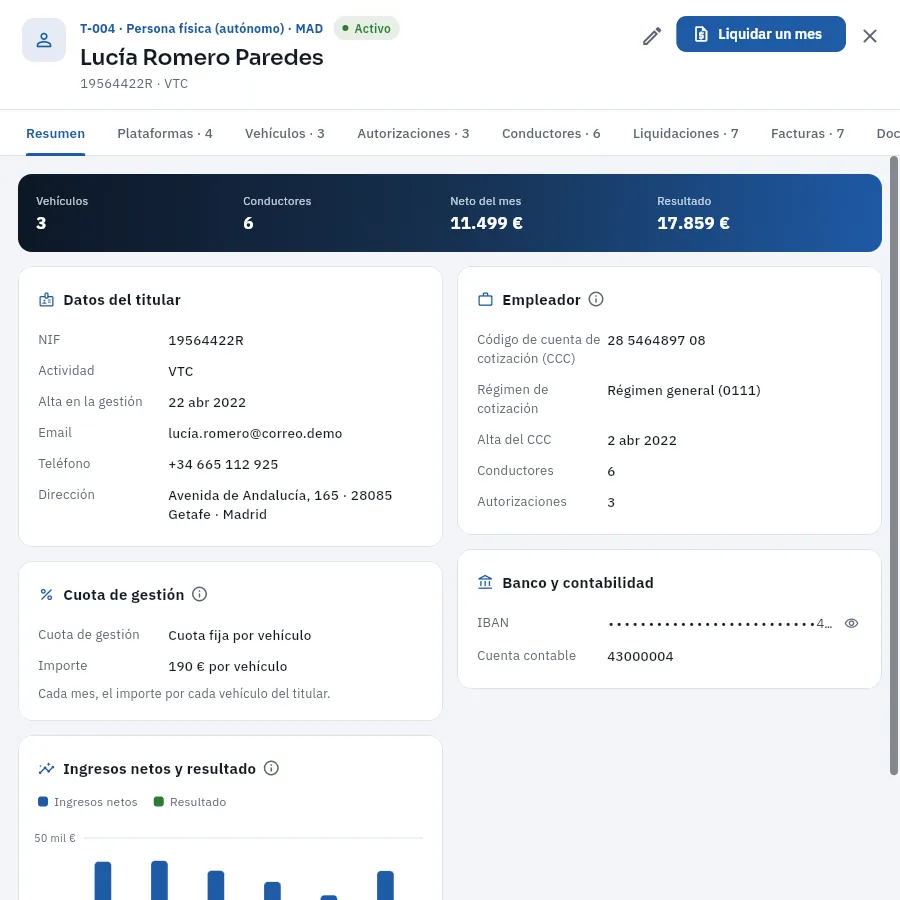Screen dimensions: 900x900
Task: Open the Ingresos netos y resultado info icon
Action: click(x=271, y=768)
